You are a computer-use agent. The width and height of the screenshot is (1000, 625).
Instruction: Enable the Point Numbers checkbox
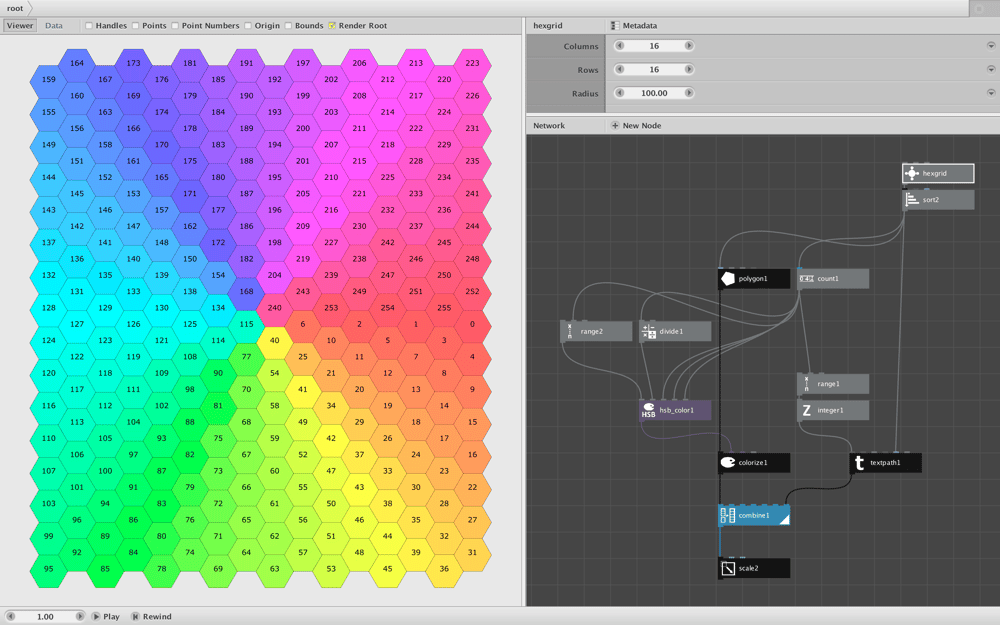tap(175, 26)
